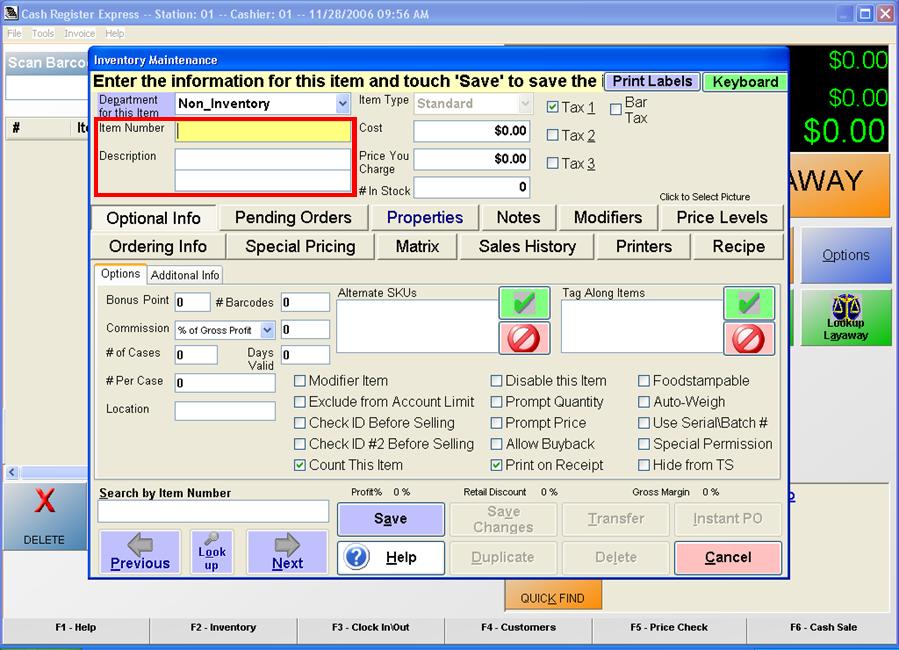Select the Notes tab

click(x=518, y=218)
